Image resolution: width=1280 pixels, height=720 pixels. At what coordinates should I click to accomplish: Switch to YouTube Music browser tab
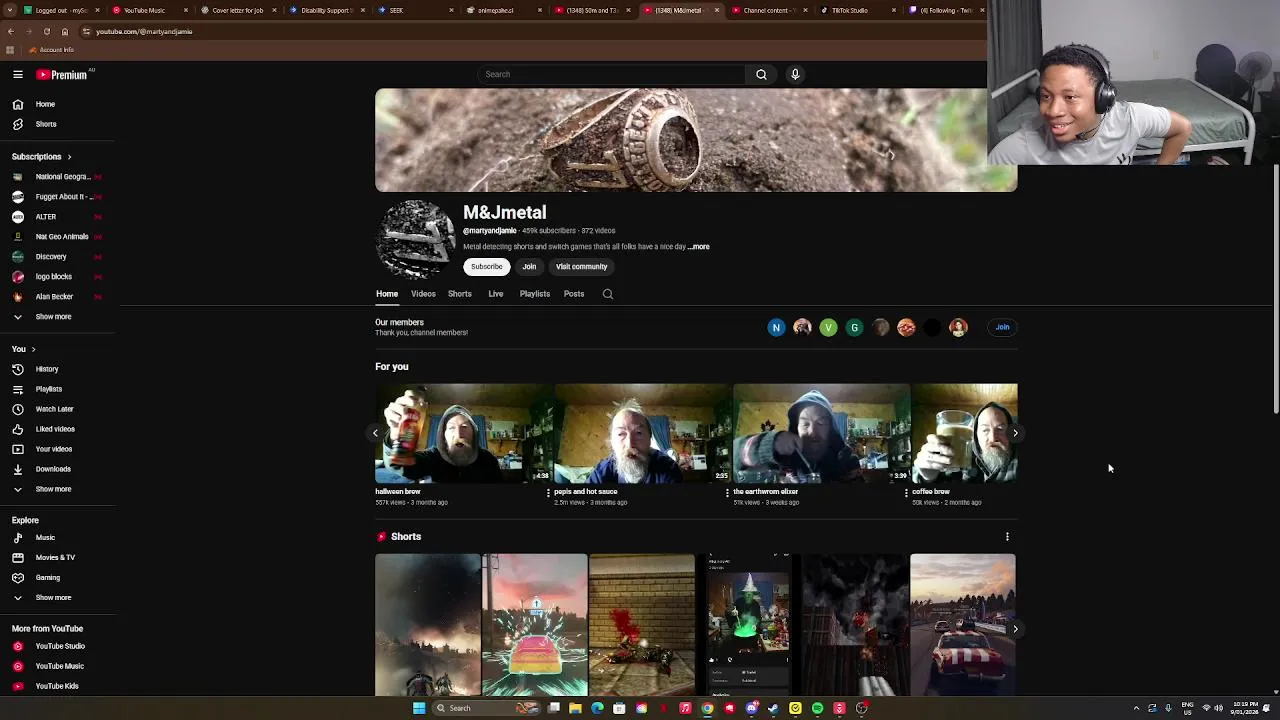148,10
